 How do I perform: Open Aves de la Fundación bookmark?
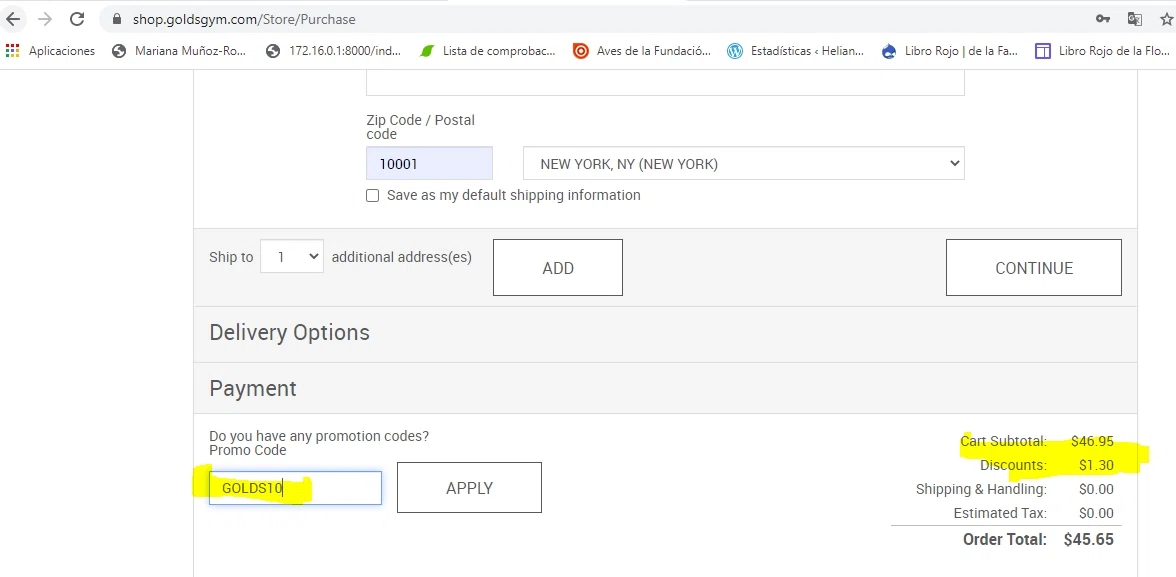(x=642, y=51)
